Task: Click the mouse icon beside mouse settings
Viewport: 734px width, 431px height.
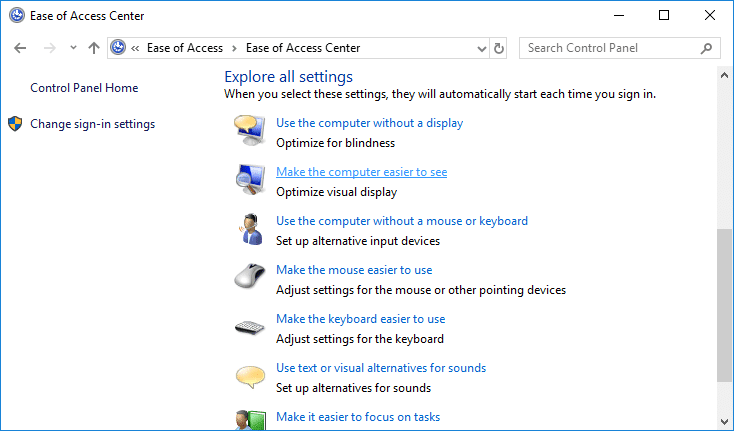Action: coord(248,278)
